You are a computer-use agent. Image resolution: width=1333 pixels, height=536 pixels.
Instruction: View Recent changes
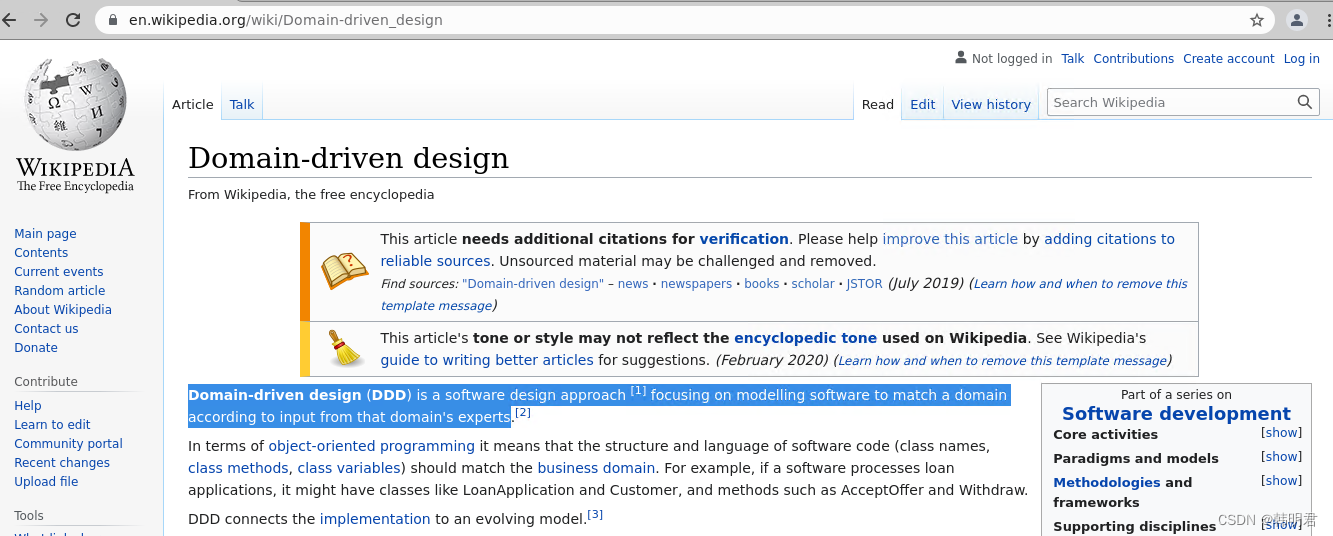[x=62, y=463]
